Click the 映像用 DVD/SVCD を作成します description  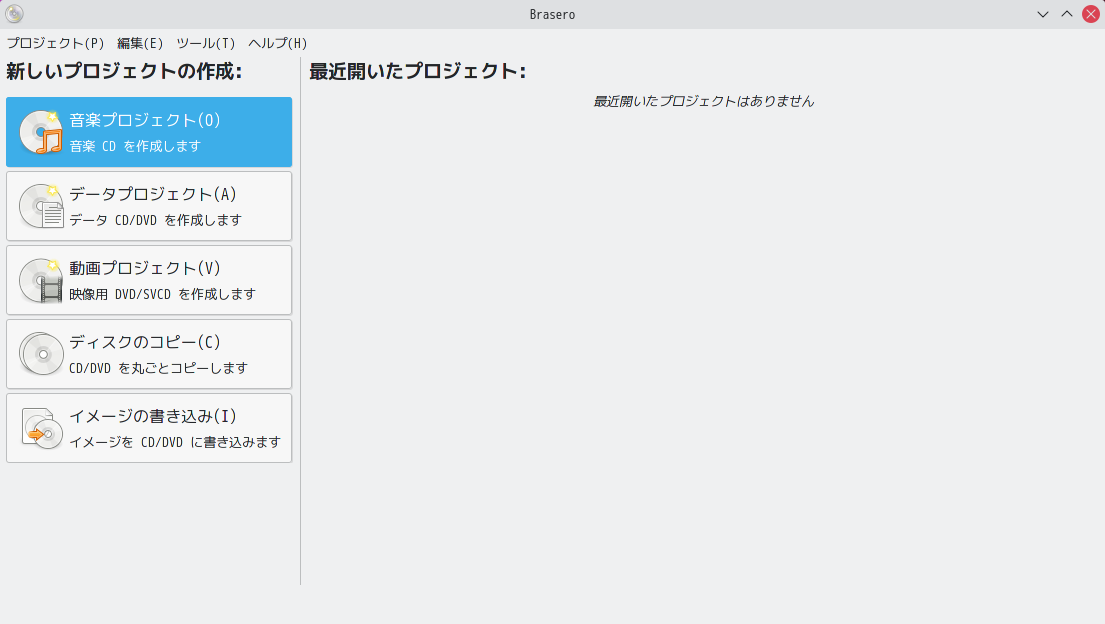coord(163,294)
